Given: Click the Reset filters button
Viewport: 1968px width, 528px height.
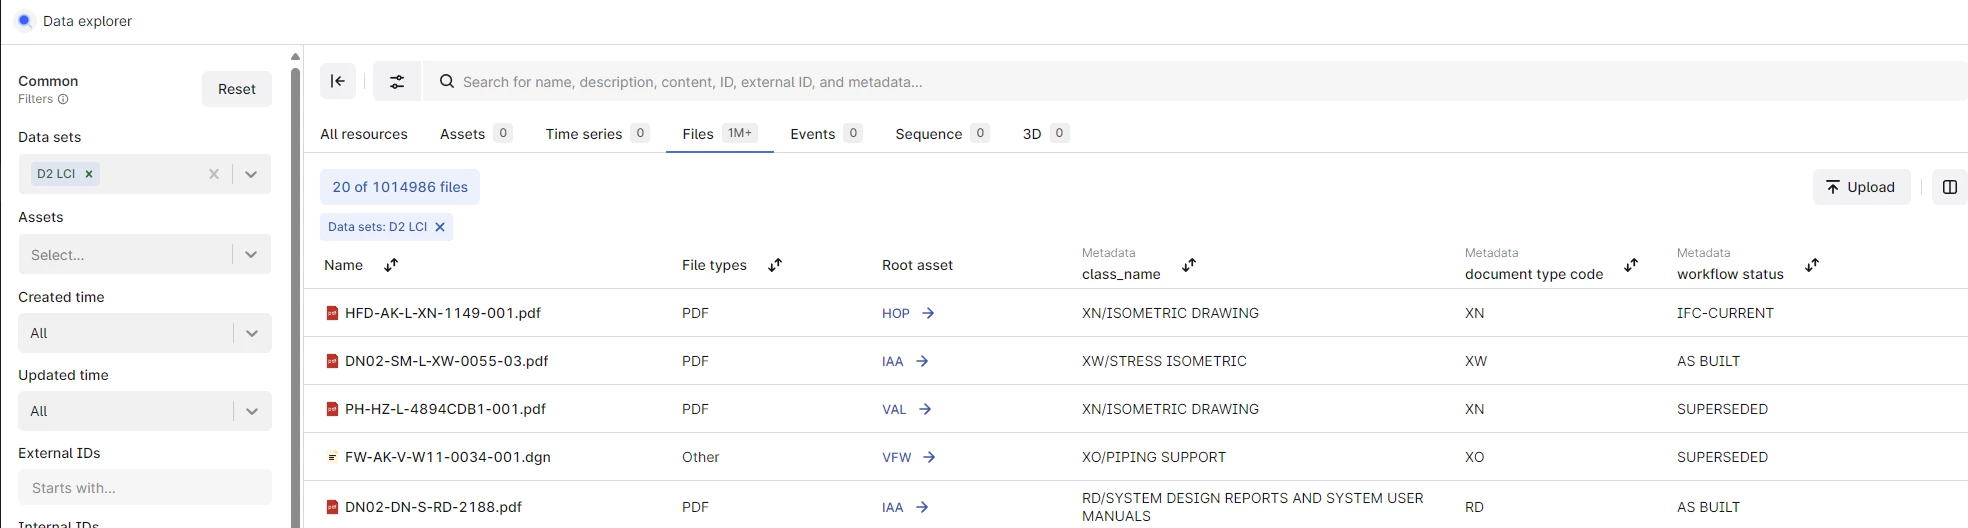Looking at the screenshot, I should [x=237, y=89].
